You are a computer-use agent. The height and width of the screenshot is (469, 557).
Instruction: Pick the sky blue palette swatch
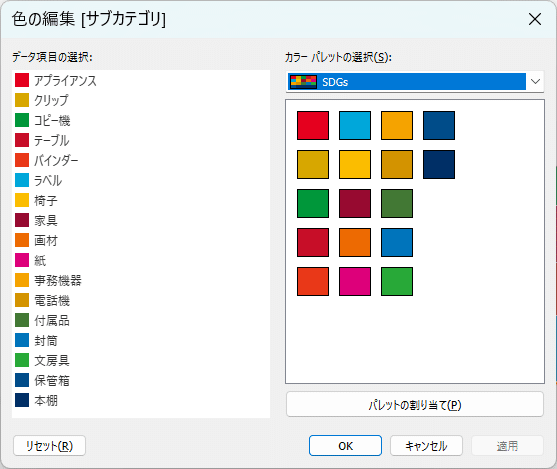click(355, 125)
